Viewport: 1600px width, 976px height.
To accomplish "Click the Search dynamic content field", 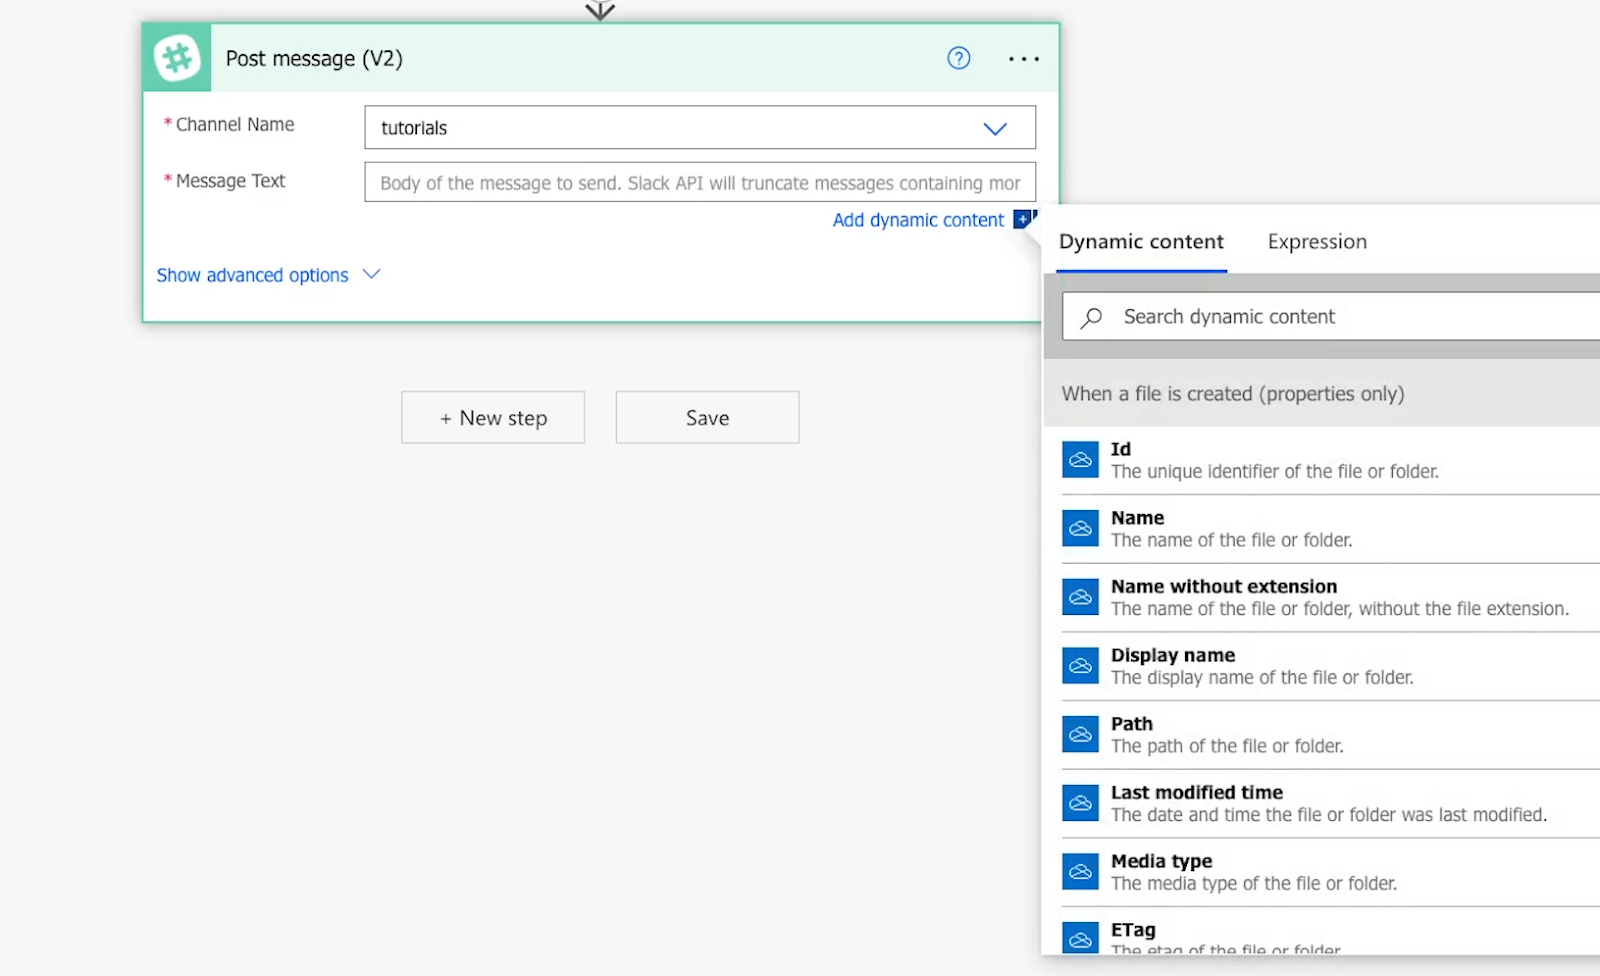I will (1331, 316).
